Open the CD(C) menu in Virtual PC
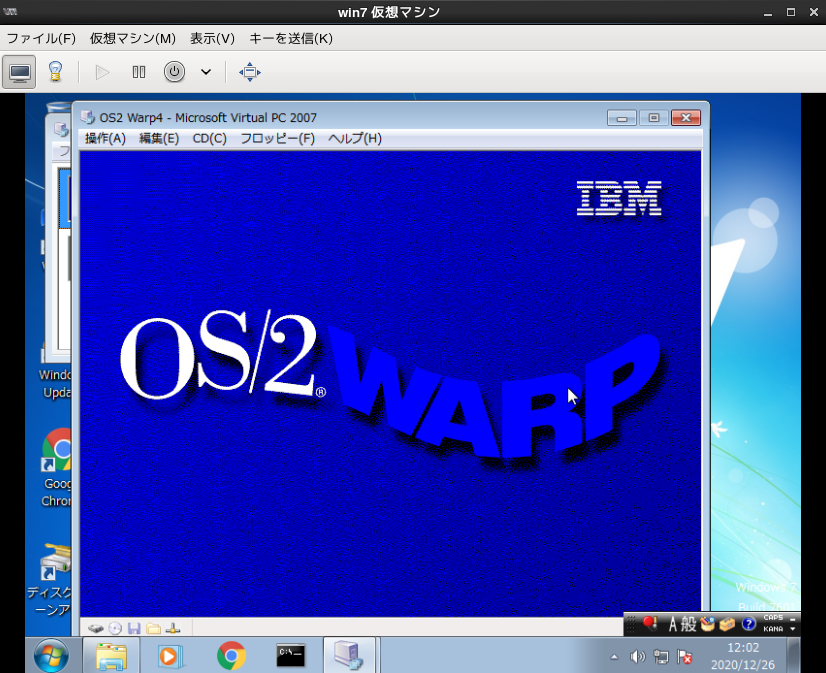826x673 pixels. tap(210, 138)
